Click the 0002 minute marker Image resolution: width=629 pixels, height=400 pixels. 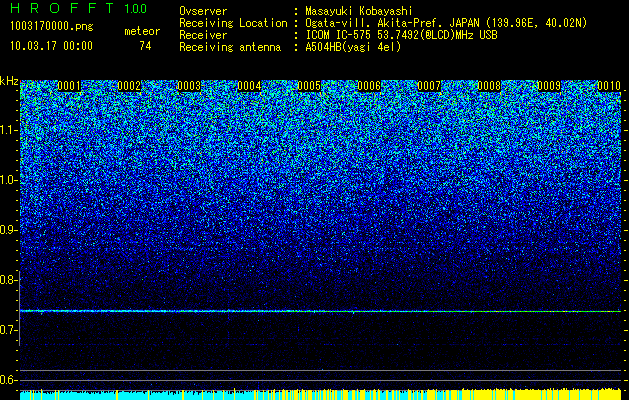[129, 86]
